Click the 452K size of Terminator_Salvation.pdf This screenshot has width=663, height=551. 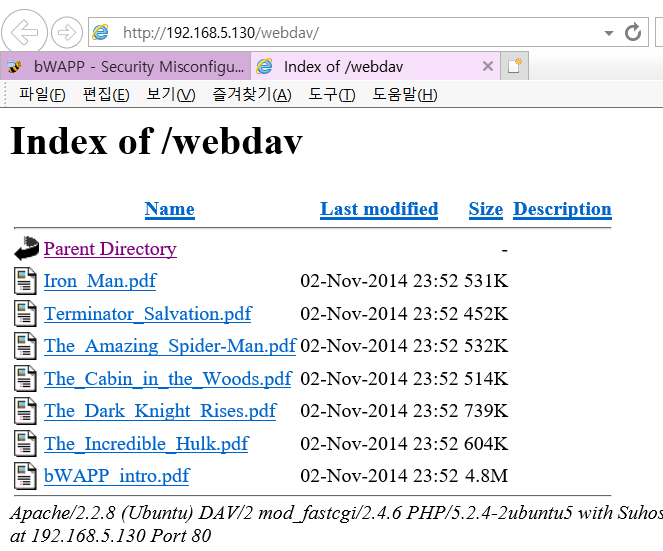point(486,314)
